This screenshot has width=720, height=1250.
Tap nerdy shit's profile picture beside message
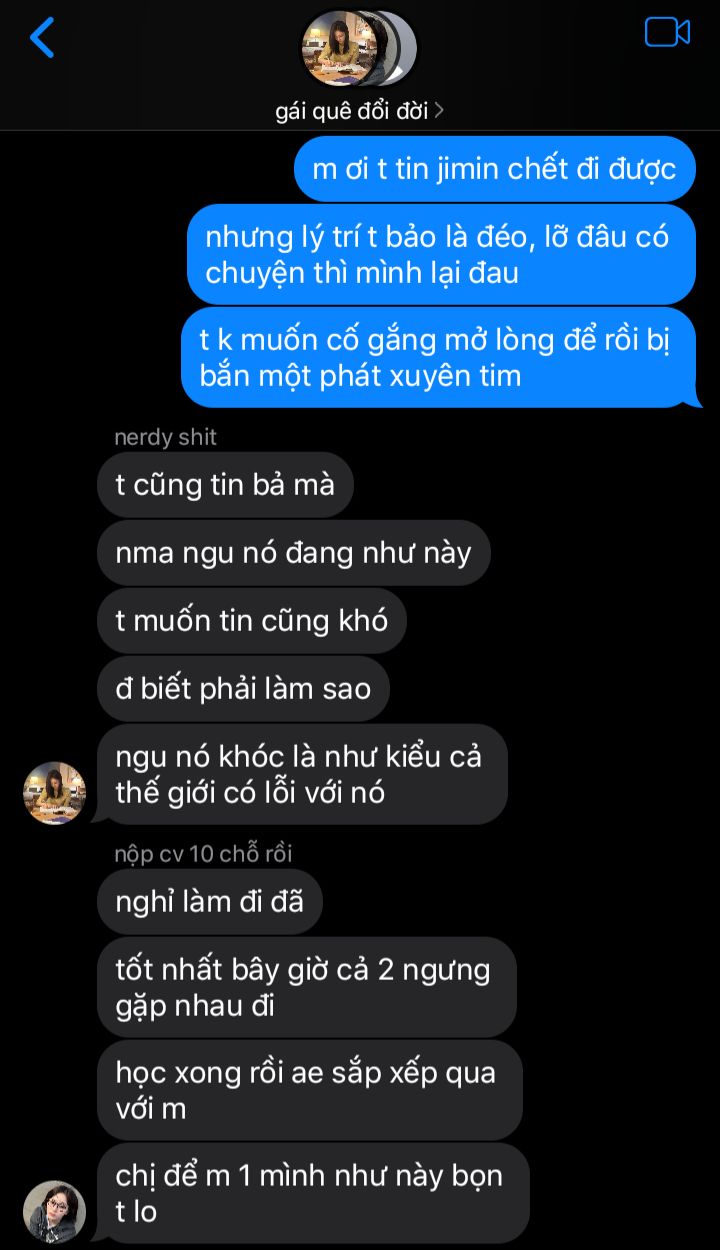click(x=54, y=793)
